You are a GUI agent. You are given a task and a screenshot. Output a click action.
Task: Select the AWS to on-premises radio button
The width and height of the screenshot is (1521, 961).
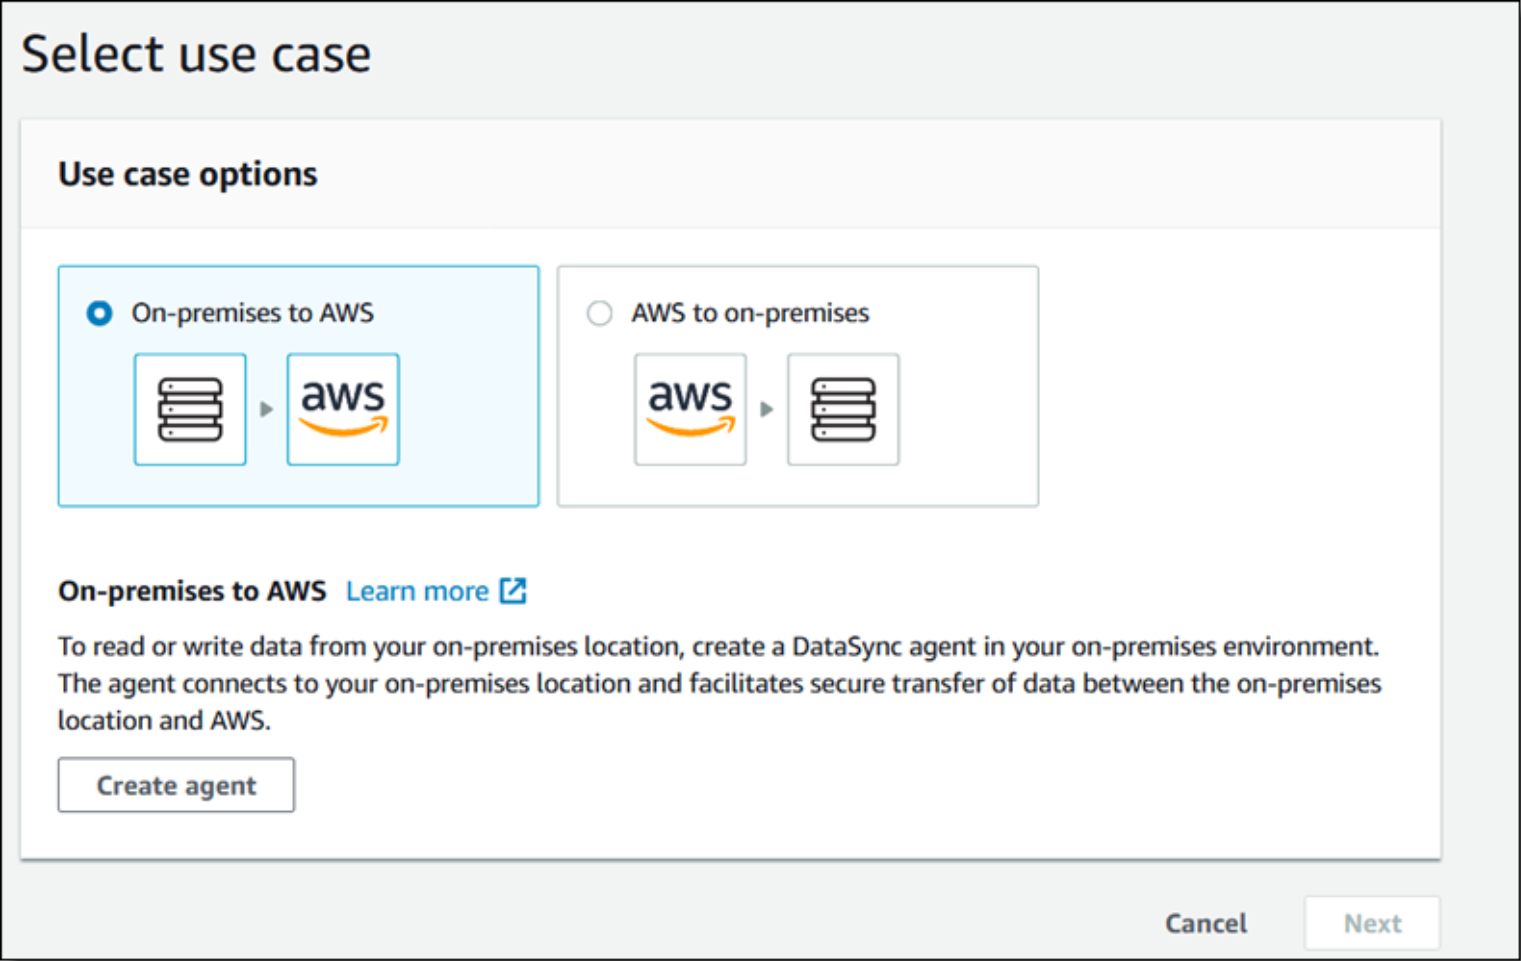pyautogui.click(x=599, y=313)
